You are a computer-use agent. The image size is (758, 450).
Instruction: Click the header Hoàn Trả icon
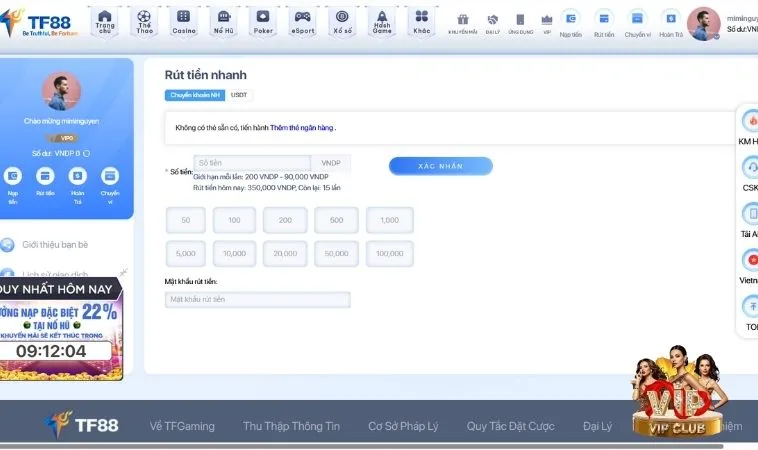coord(671,19)
